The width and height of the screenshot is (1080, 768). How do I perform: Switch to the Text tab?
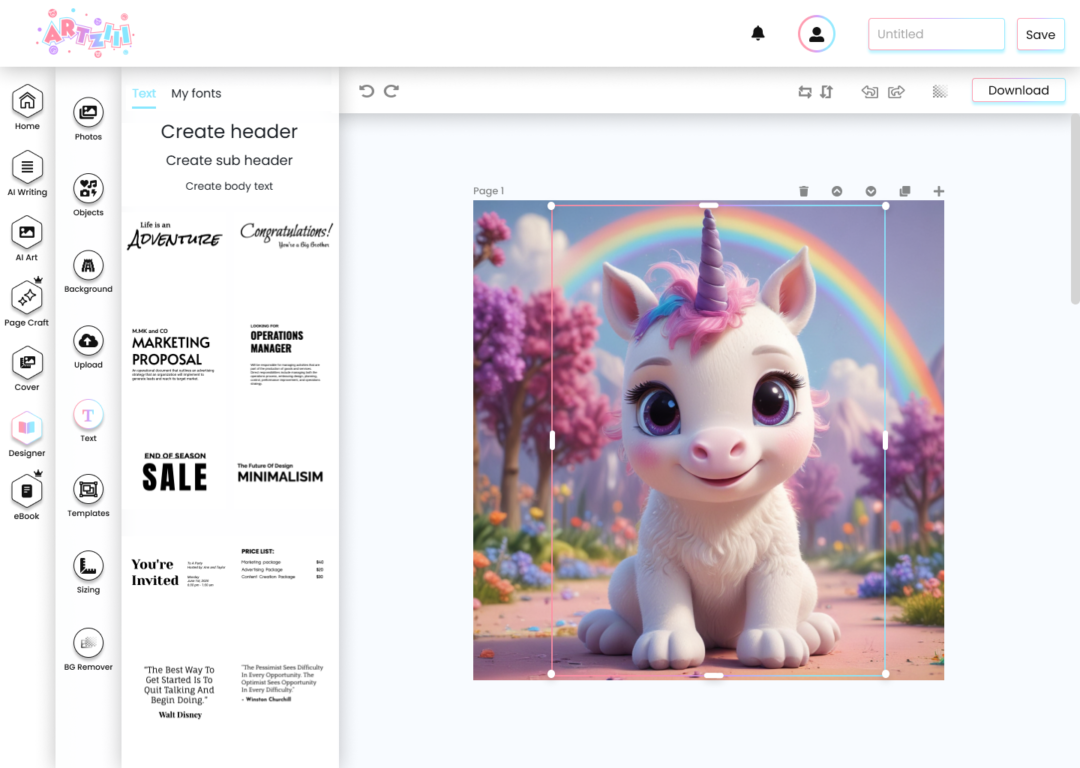[x=144, y=94]
